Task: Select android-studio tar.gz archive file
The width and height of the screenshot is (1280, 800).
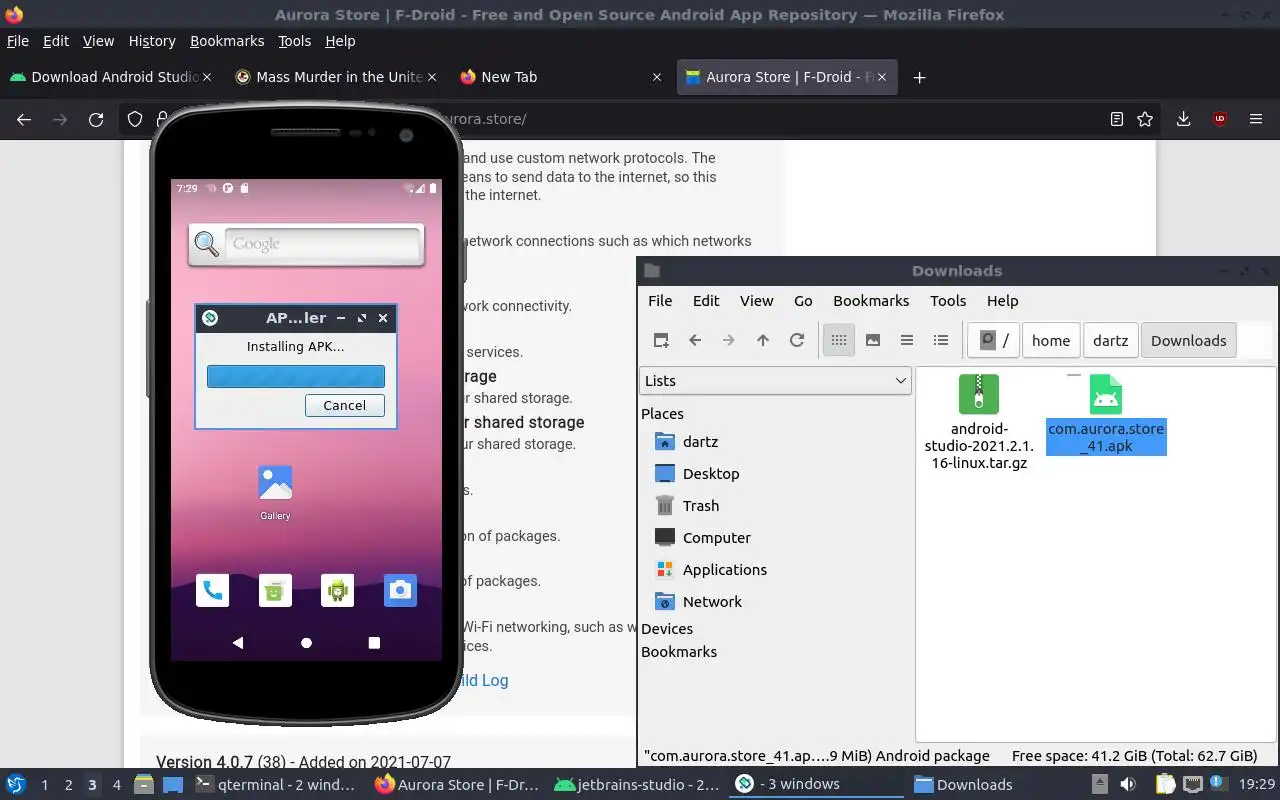Action: tap(979, 421)
